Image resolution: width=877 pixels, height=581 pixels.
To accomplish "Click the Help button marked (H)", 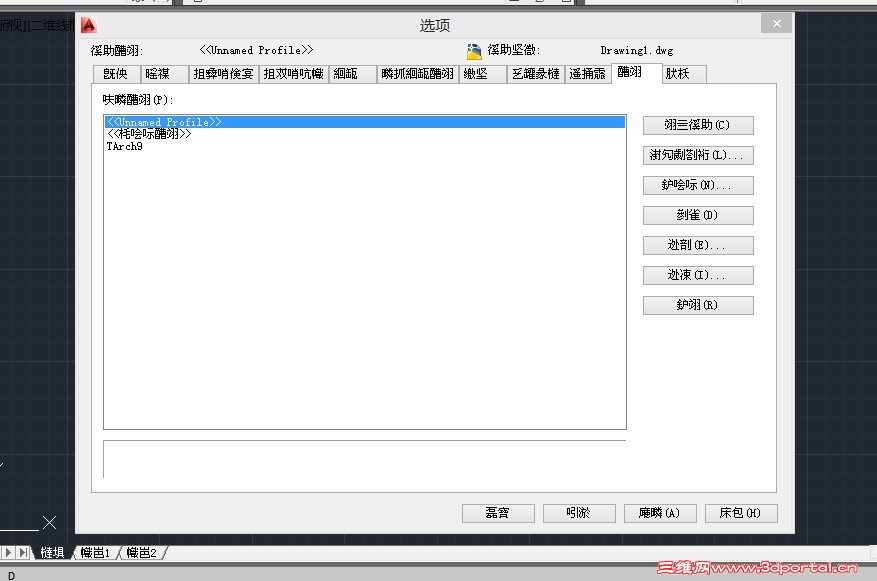I will click(x=741, y=513).
